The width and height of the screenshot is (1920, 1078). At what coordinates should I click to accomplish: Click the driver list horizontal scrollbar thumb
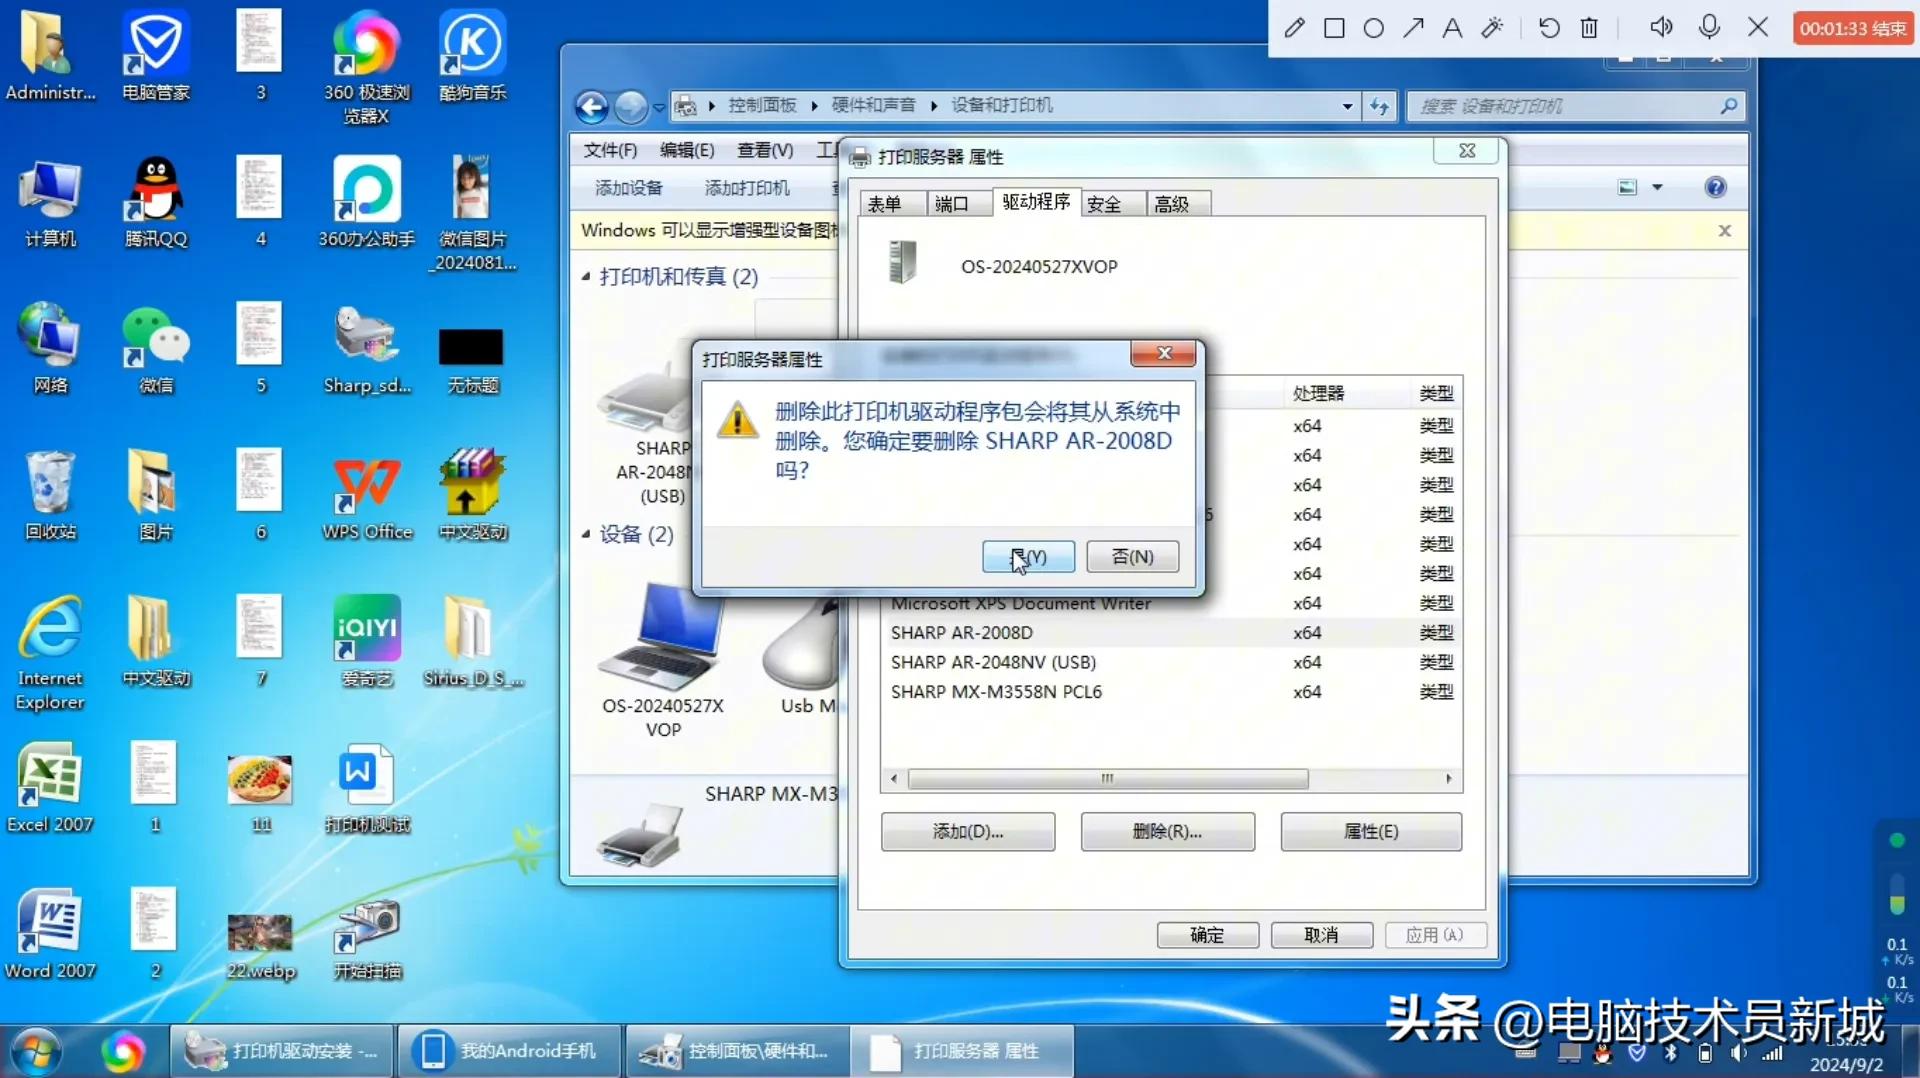[x=1107, y=778]
